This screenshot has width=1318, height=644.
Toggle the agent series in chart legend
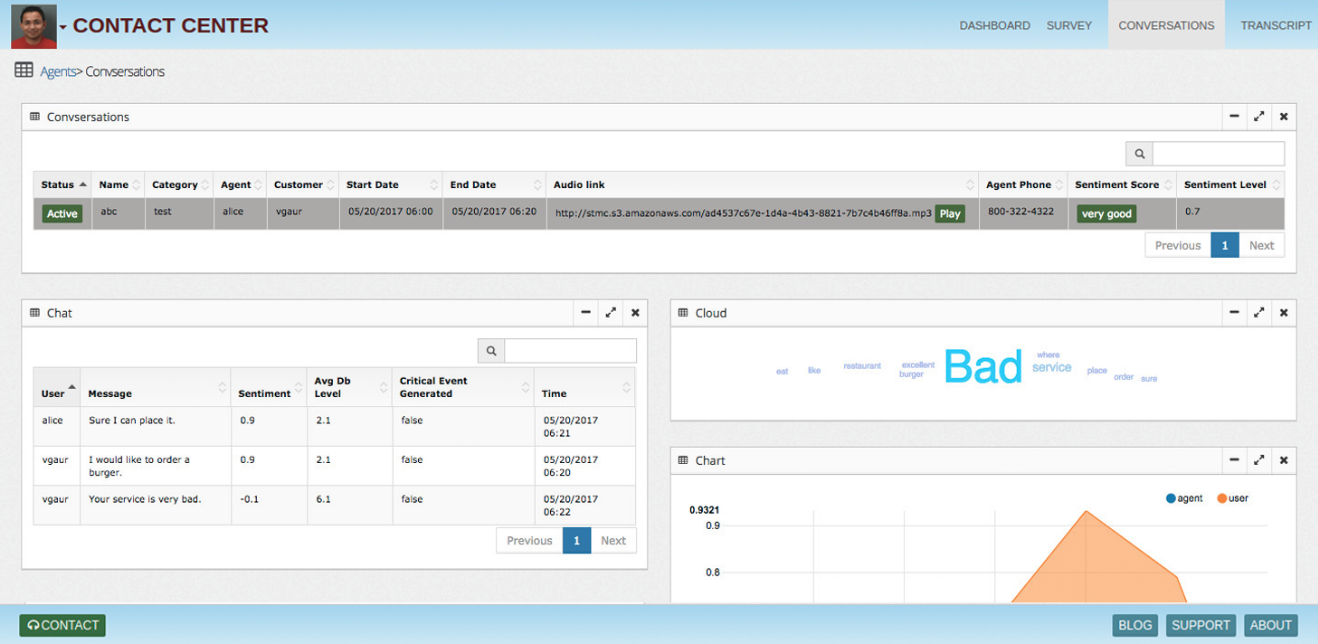1184,498
